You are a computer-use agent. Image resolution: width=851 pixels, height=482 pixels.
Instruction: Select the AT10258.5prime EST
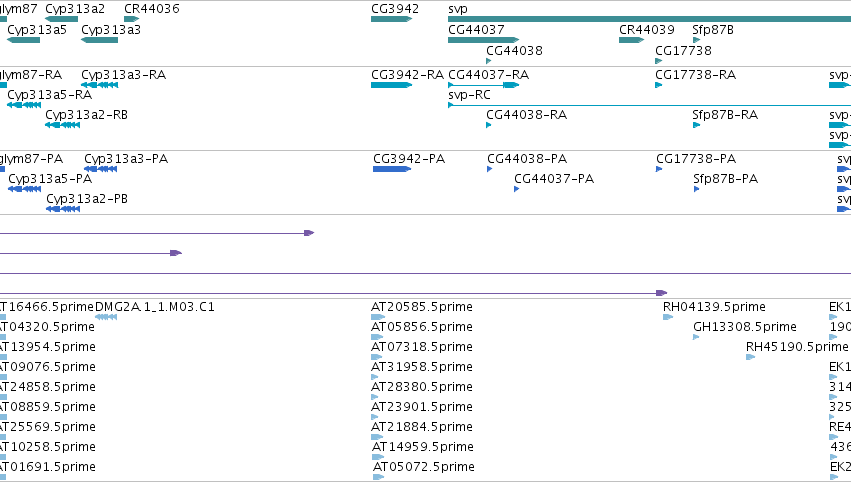pos(3,457)
